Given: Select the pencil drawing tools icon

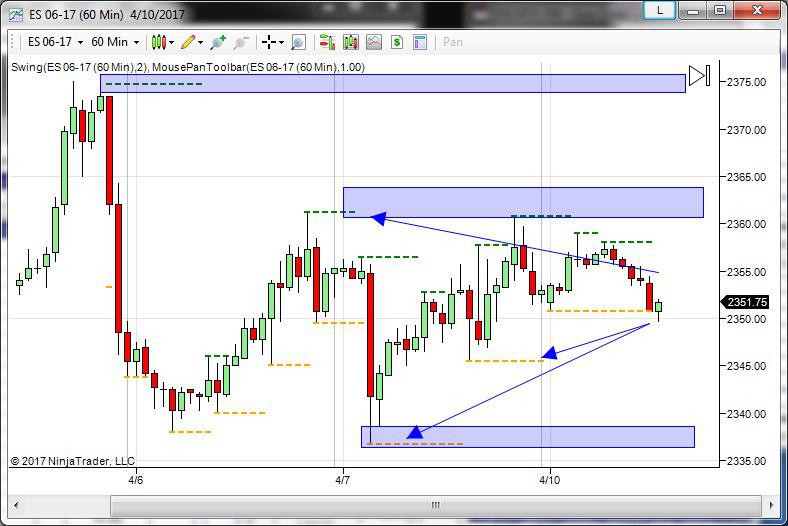Looking at the screenshot, I should coord(188,42).
